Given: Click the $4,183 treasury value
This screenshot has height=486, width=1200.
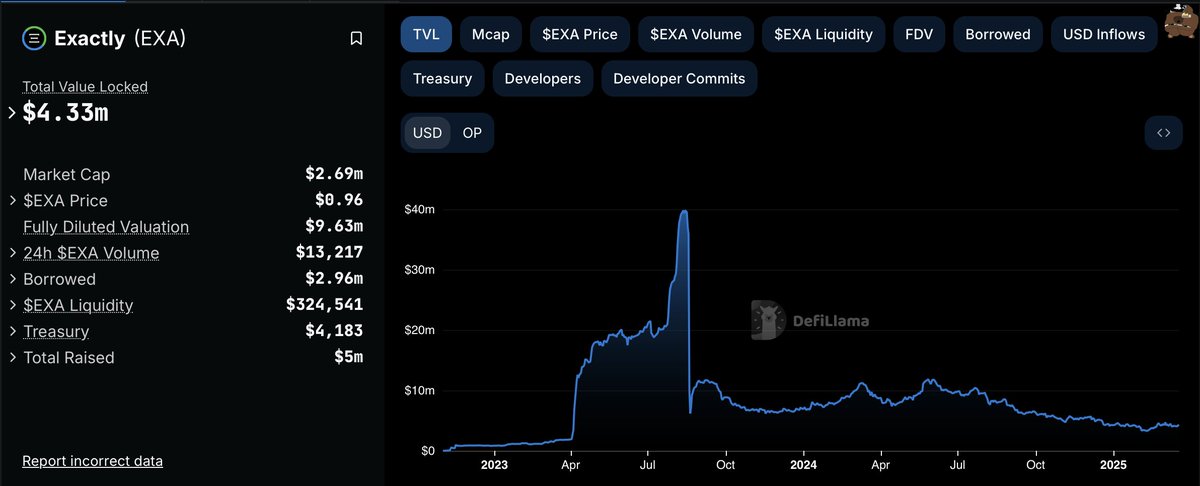Looking at the screenshot, I should point(334,331).
